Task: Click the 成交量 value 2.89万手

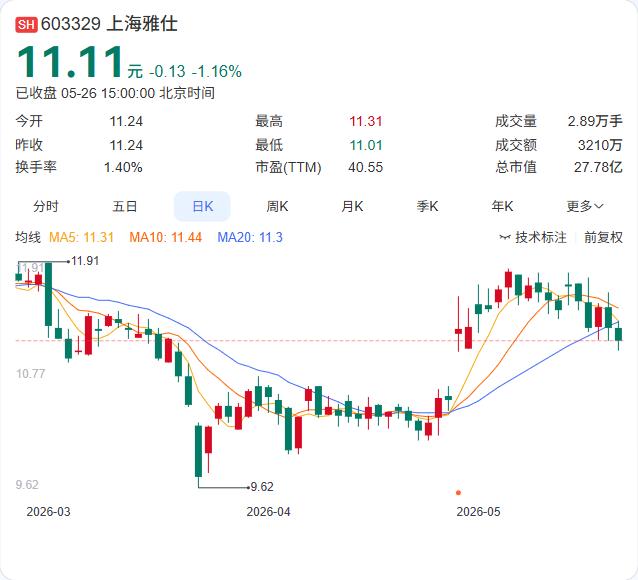Action: (x=595, y=121)
